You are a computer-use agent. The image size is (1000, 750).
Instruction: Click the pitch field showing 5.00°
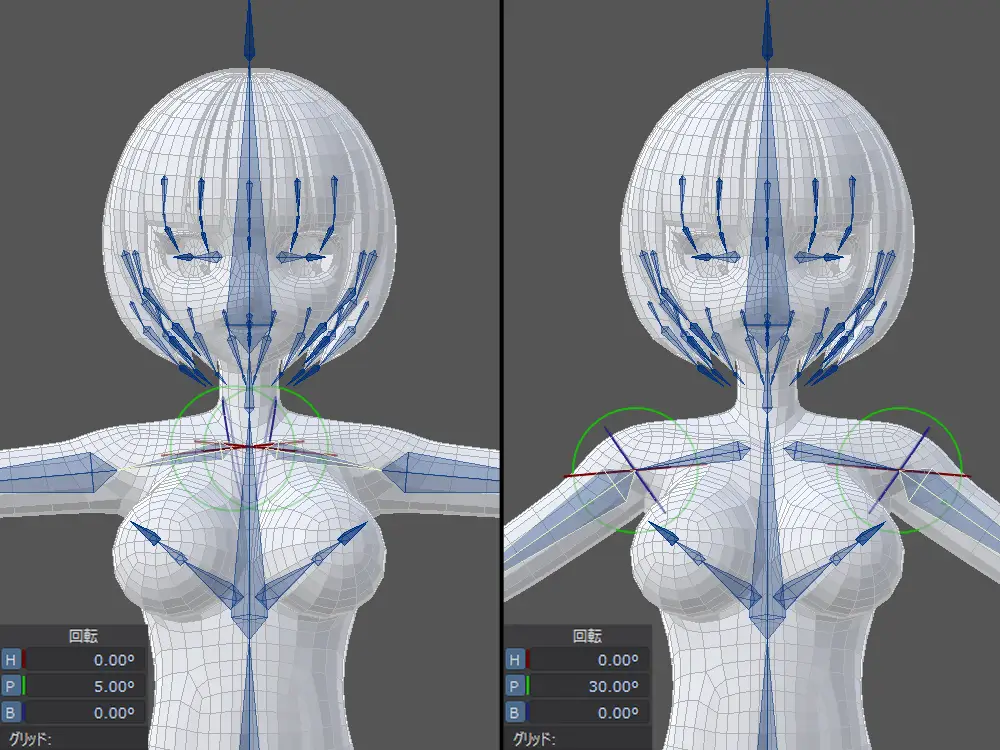point(85,687)
